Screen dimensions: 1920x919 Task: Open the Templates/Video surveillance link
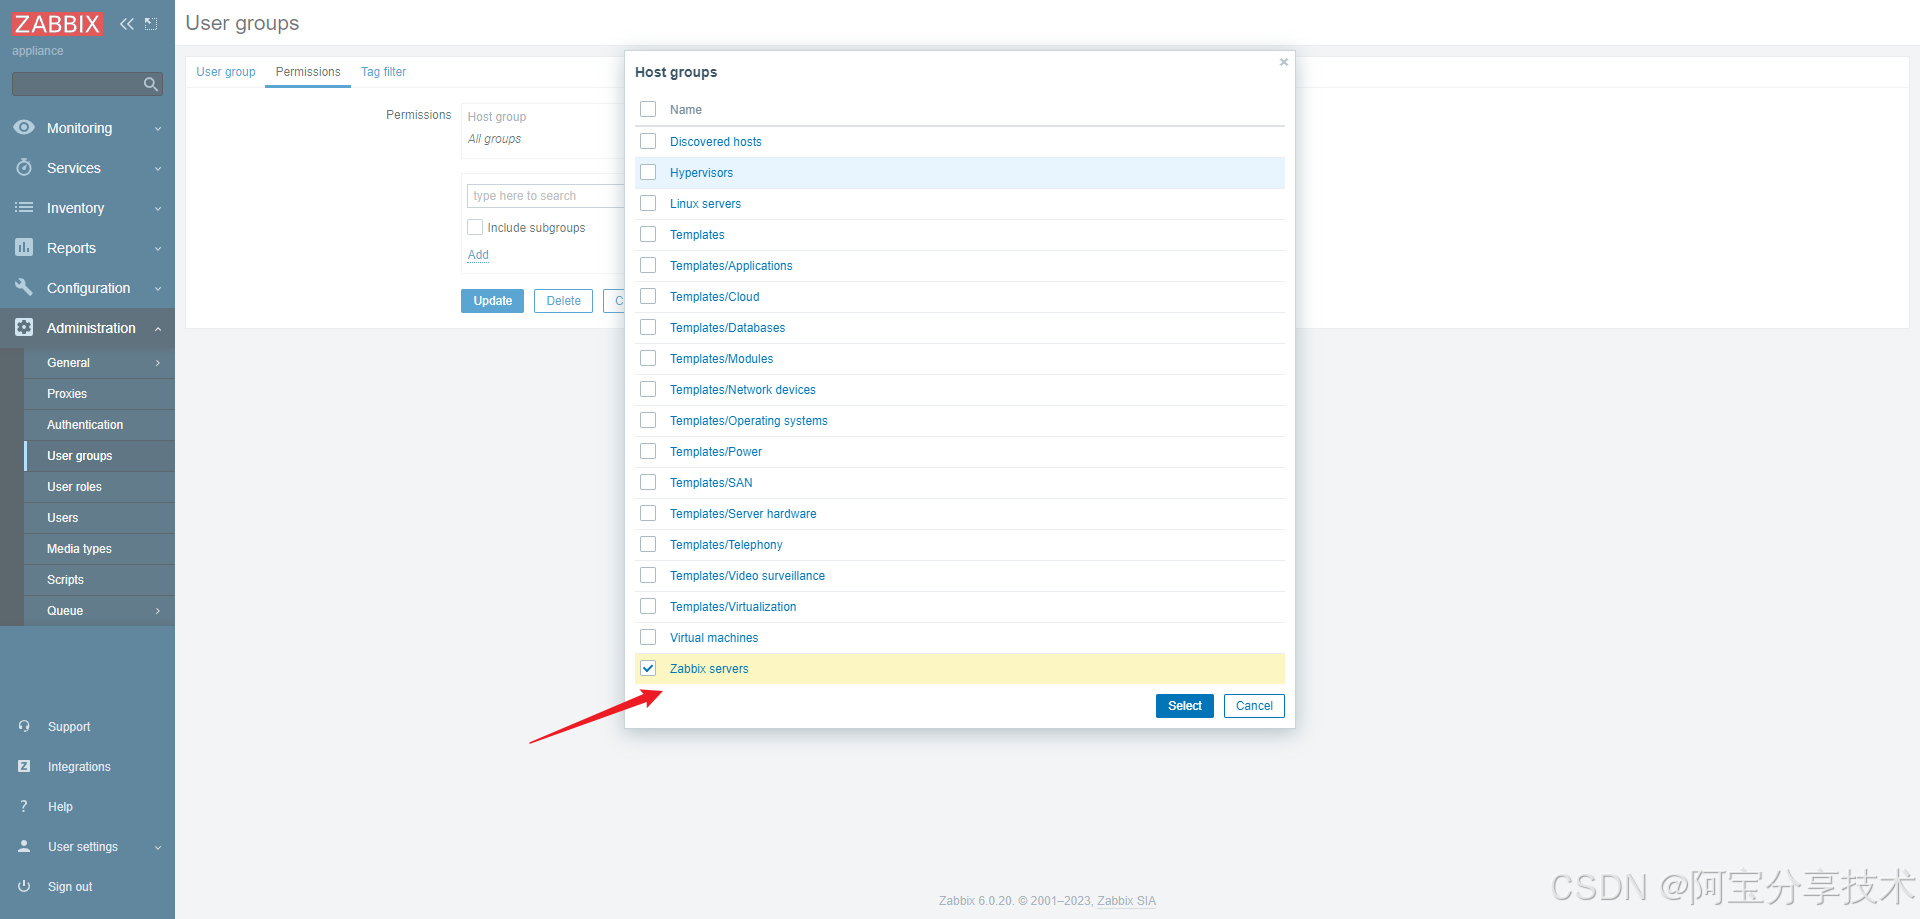(747, 576)
